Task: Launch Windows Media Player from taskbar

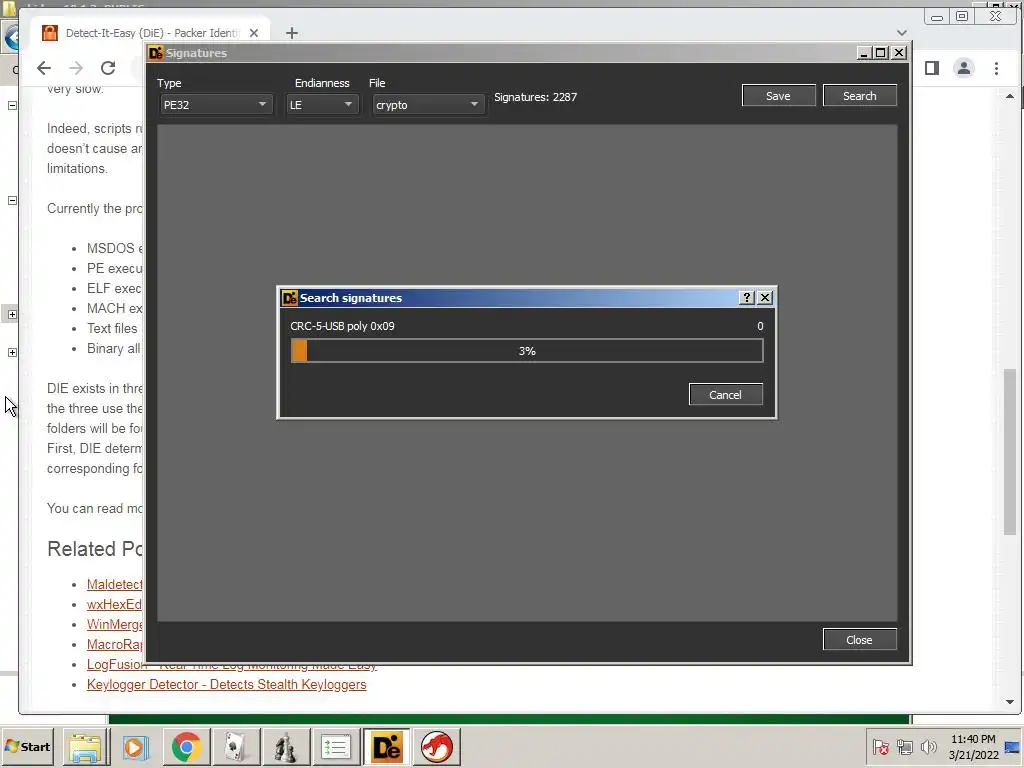Action: [x=136, y=747]
